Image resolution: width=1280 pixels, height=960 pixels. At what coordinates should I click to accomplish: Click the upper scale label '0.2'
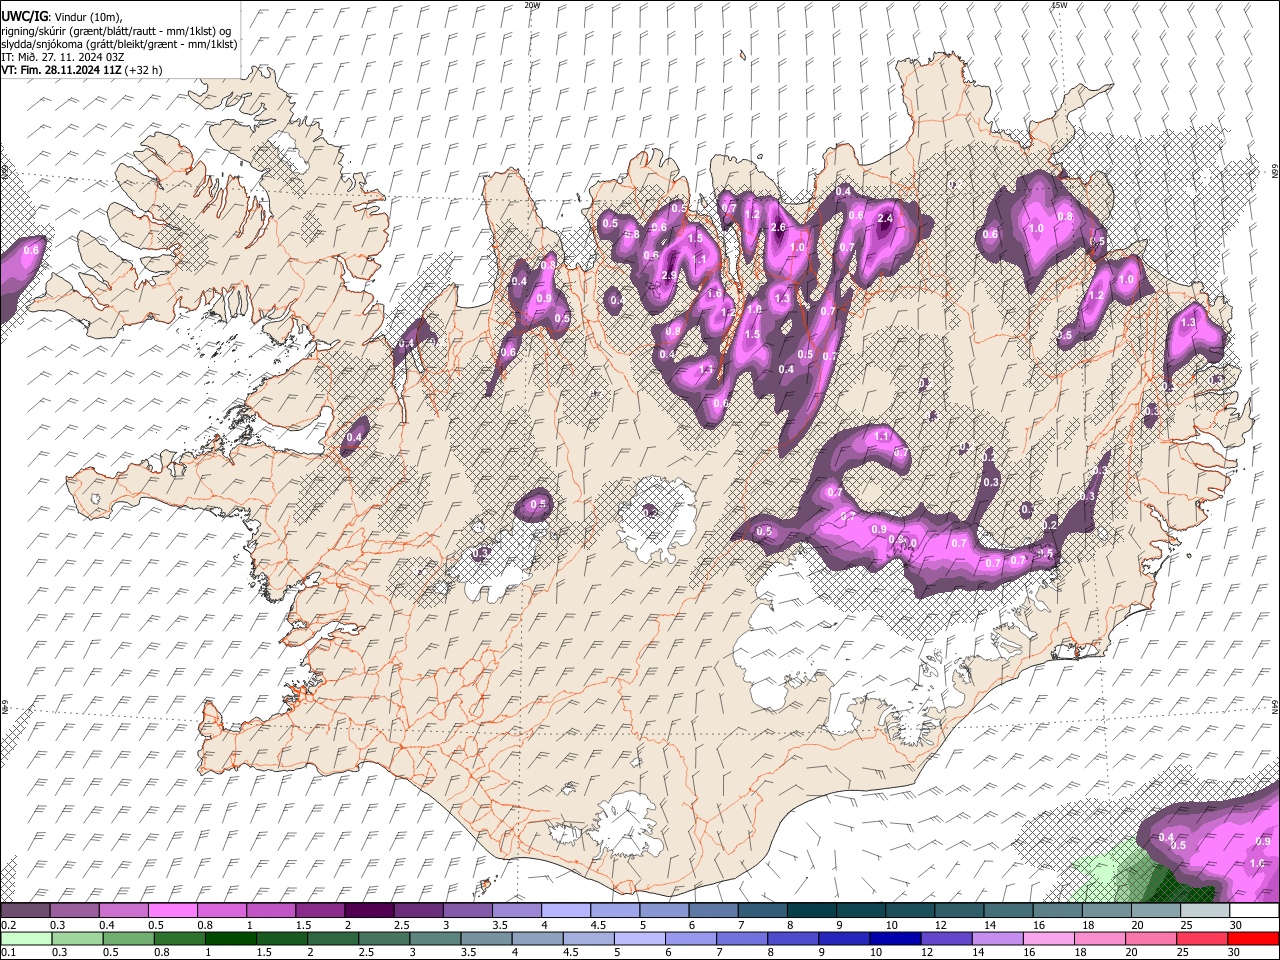[x=8, y=925]
